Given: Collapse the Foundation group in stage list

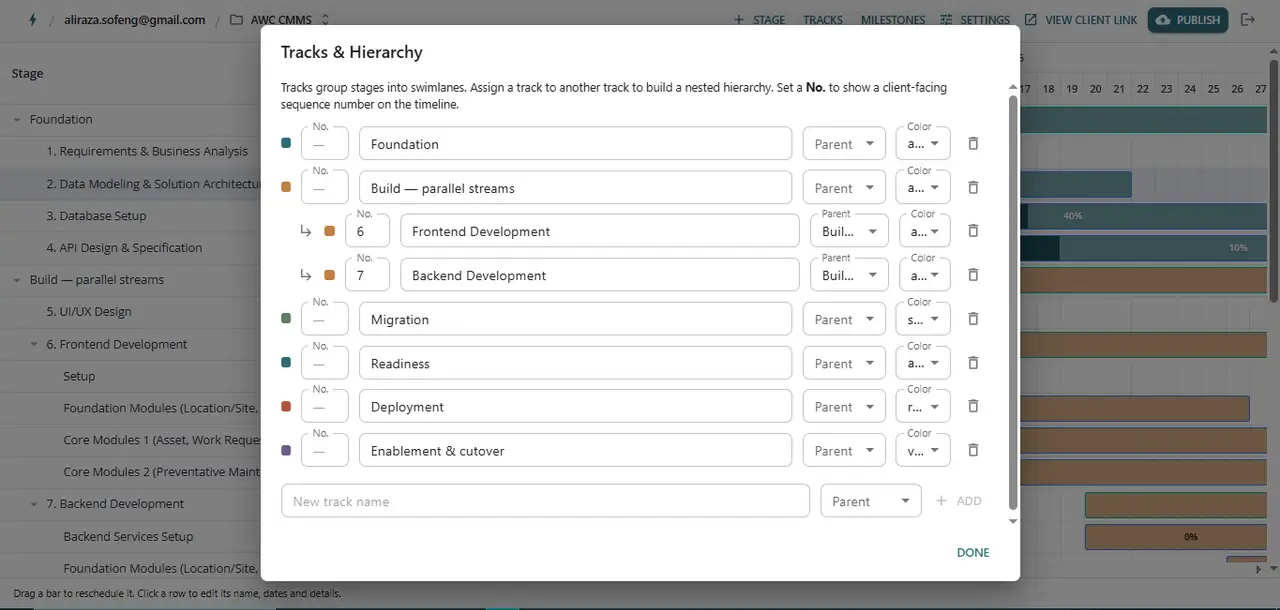Looking at the screenshot, I should point(17,119).
